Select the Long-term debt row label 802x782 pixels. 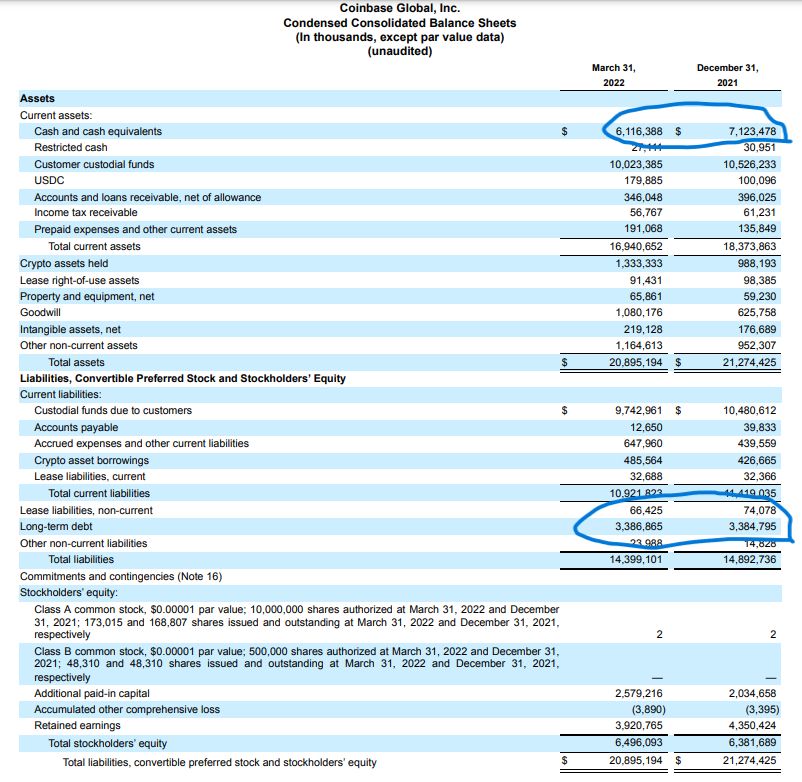(x=56, y=526)
